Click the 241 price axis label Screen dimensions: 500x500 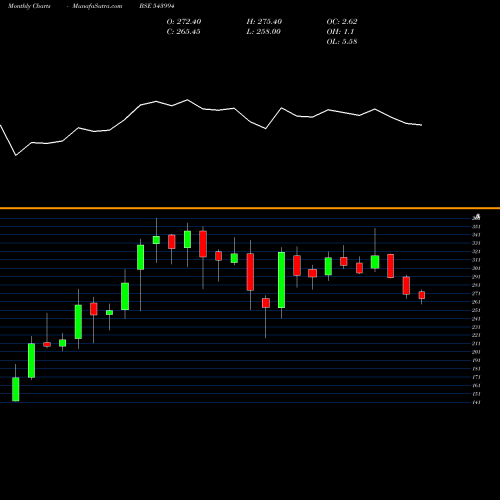click(476, 319)
